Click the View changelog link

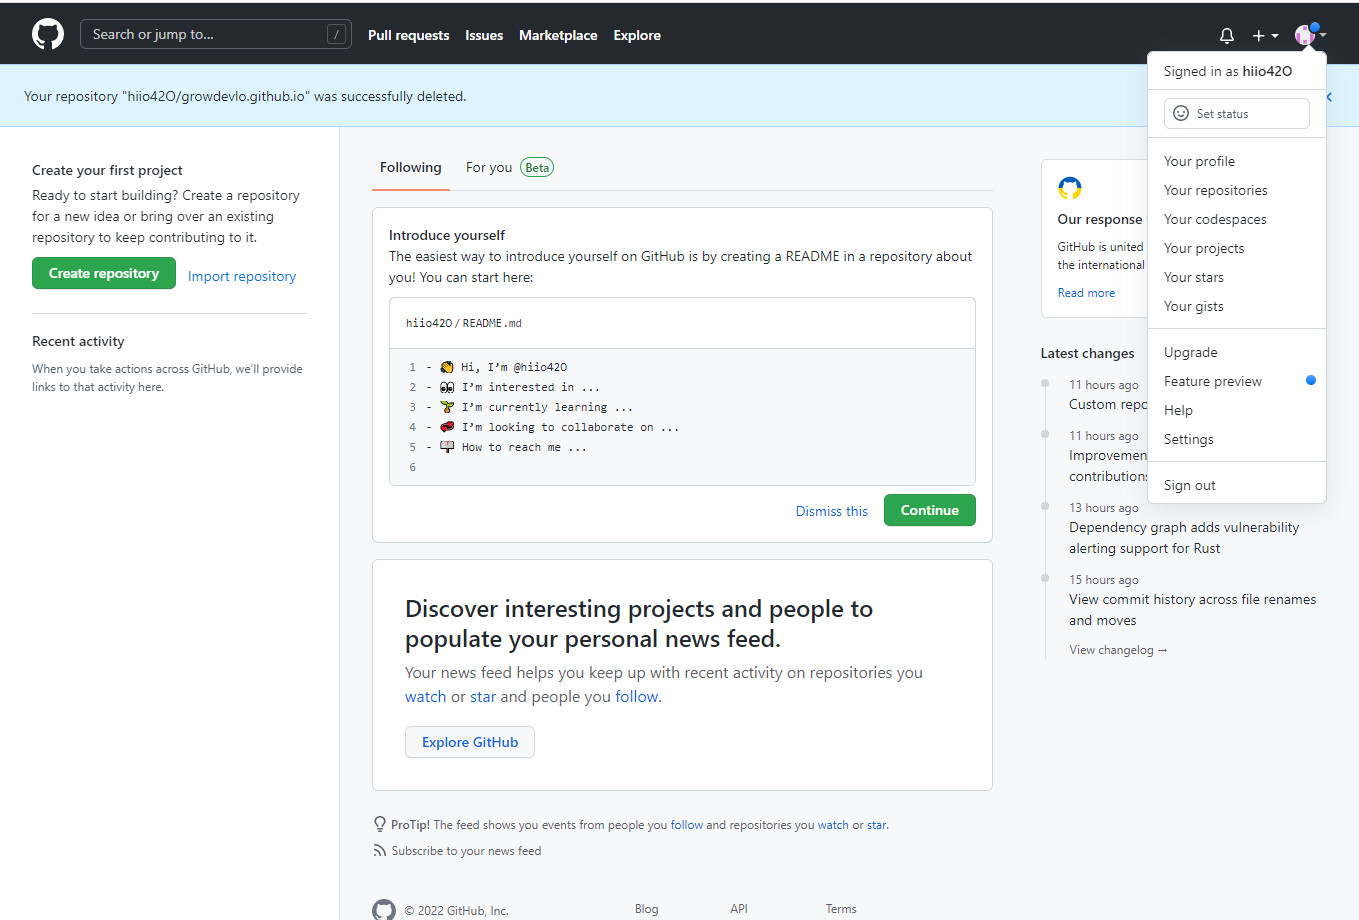[x=1118, y=650]
